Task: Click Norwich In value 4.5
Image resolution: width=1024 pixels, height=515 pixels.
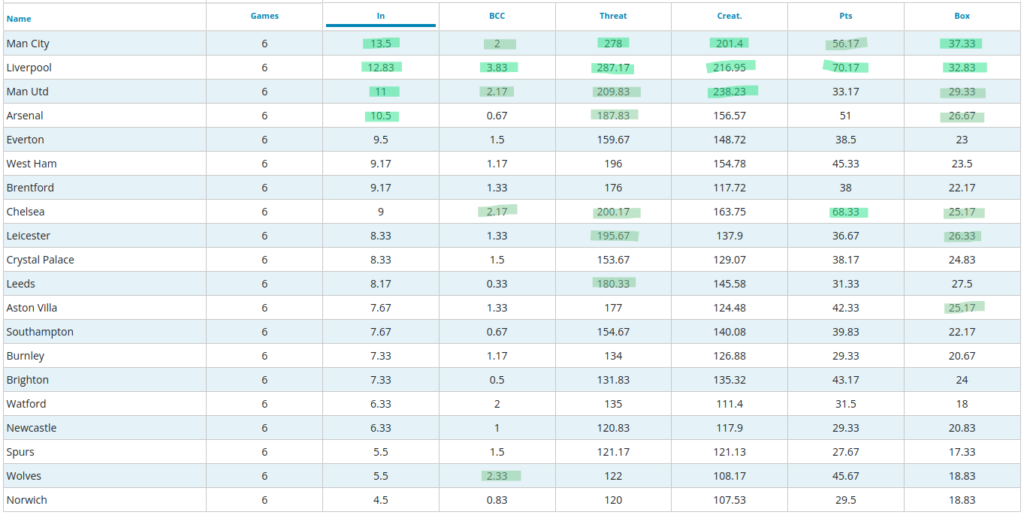Action: [381, 501]
